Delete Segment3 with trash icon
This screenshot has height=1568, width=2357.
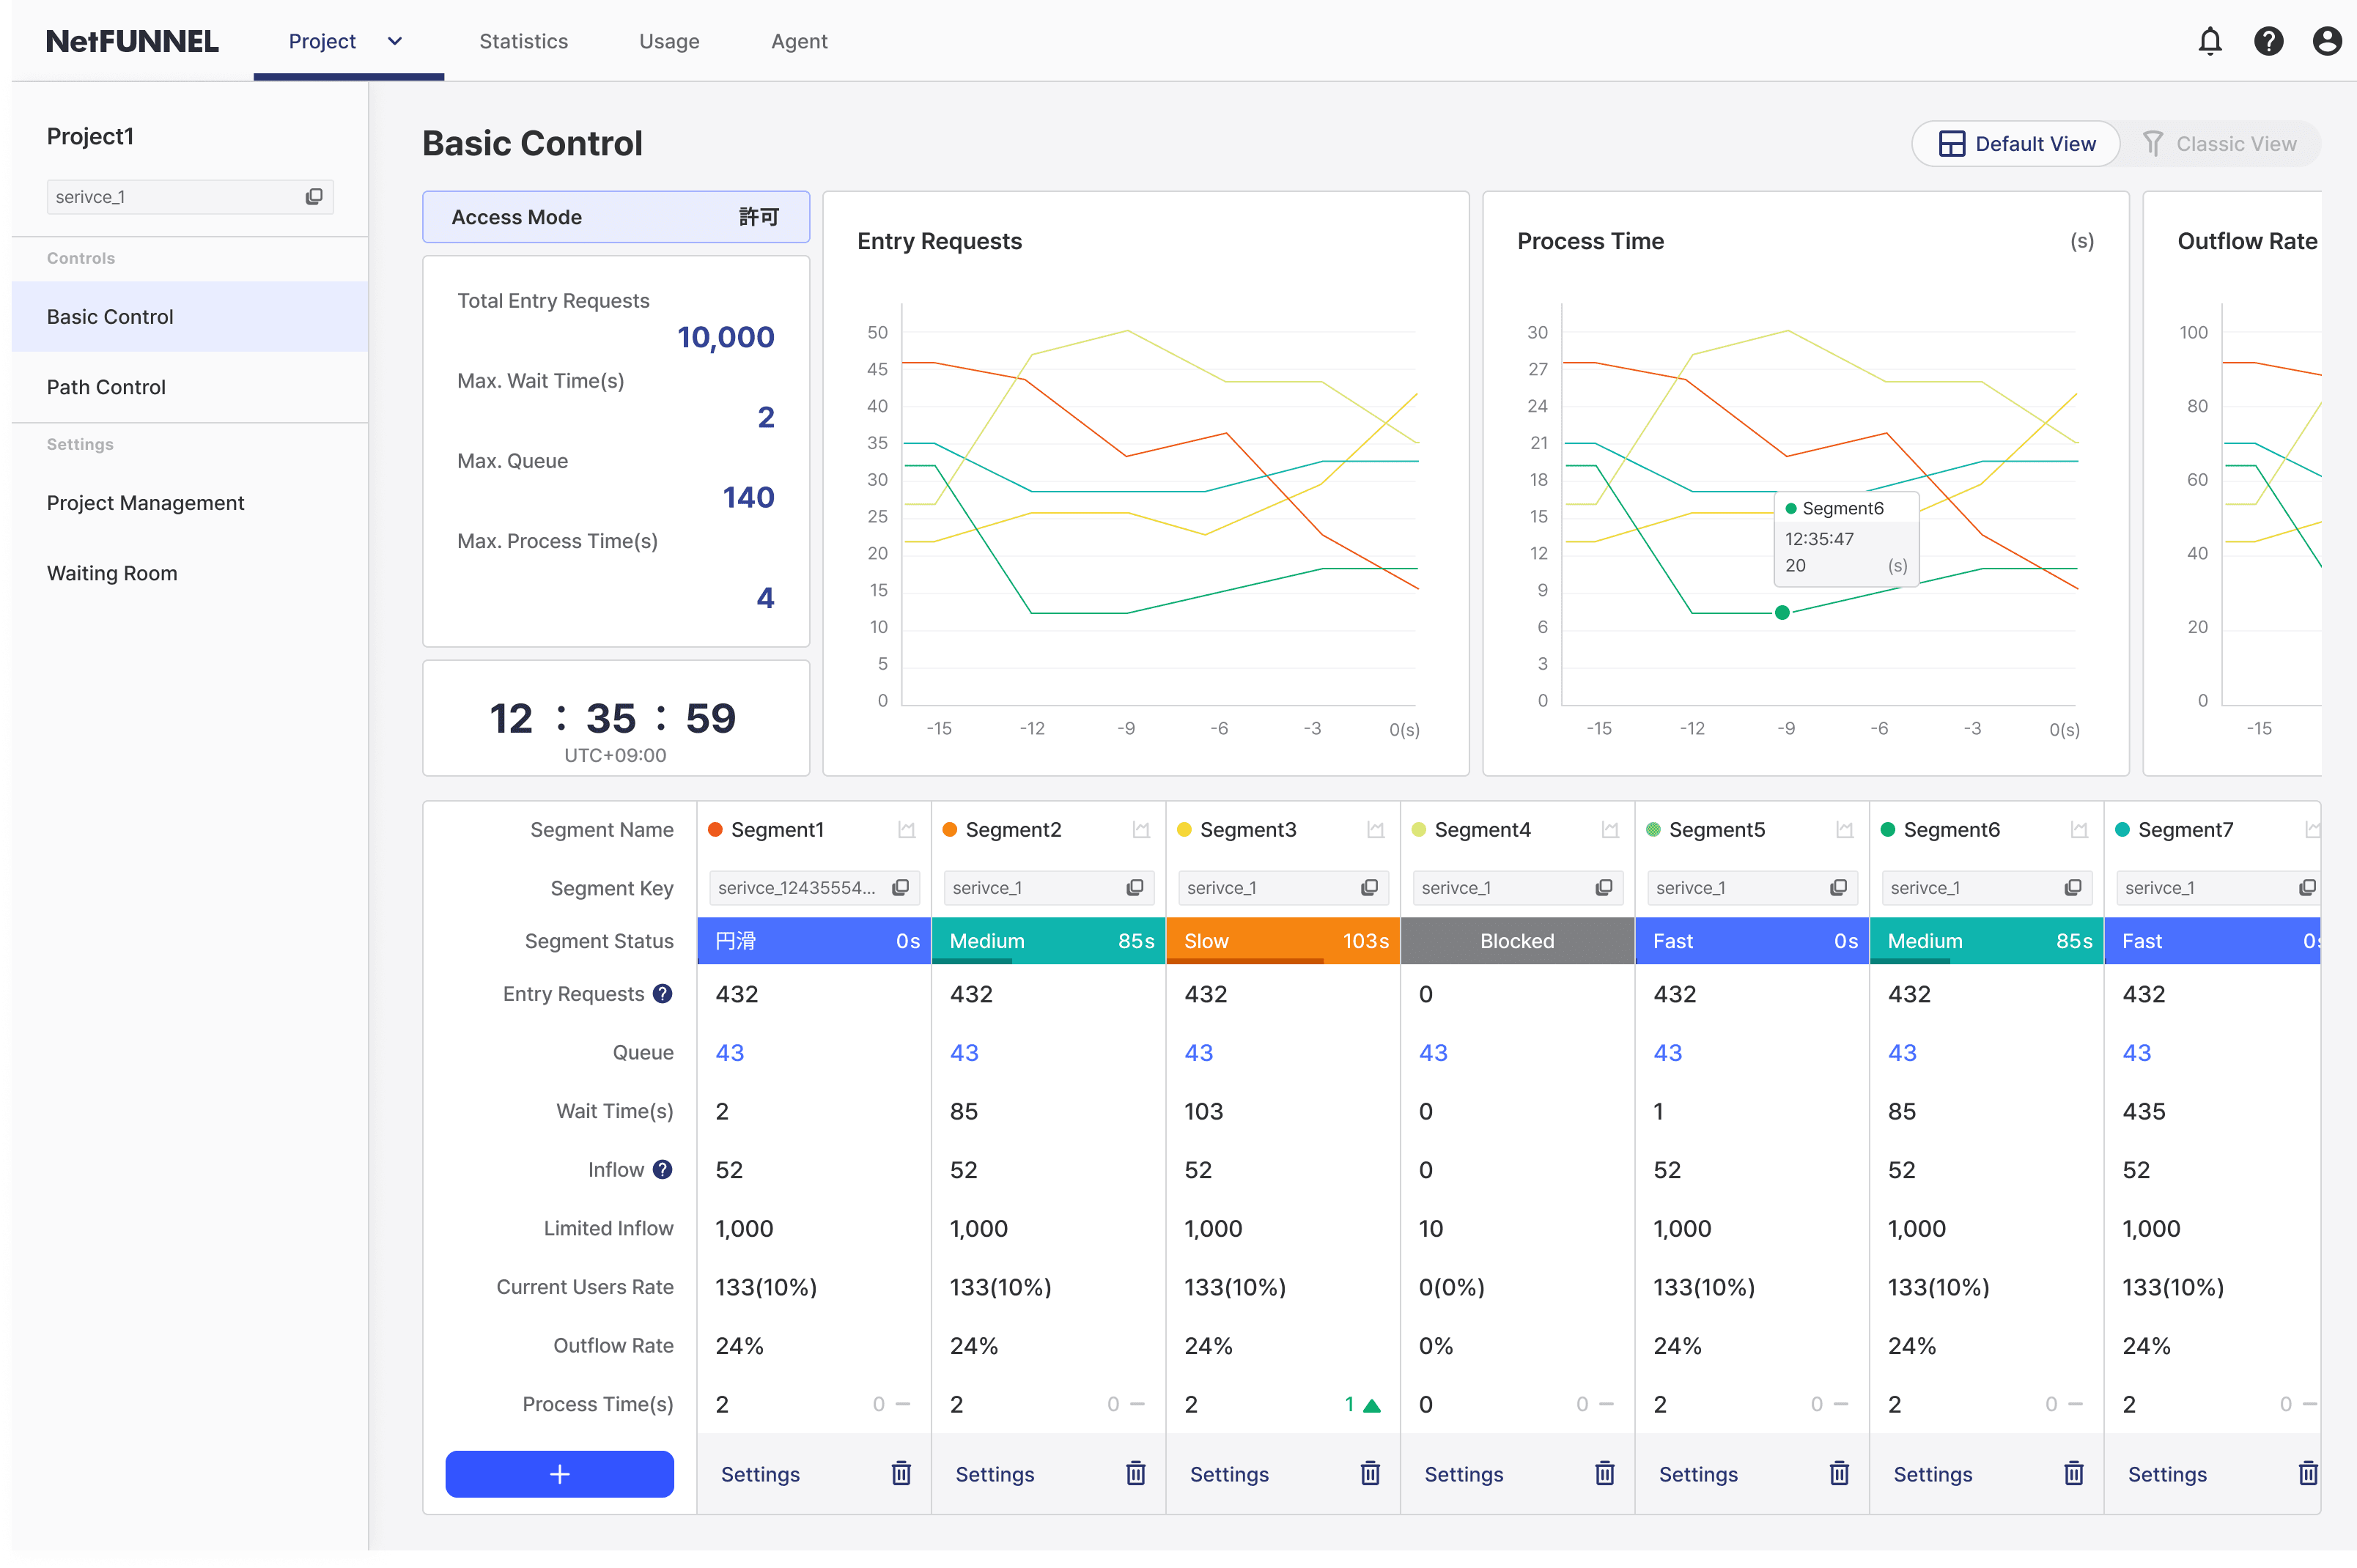[1370, 1473]
